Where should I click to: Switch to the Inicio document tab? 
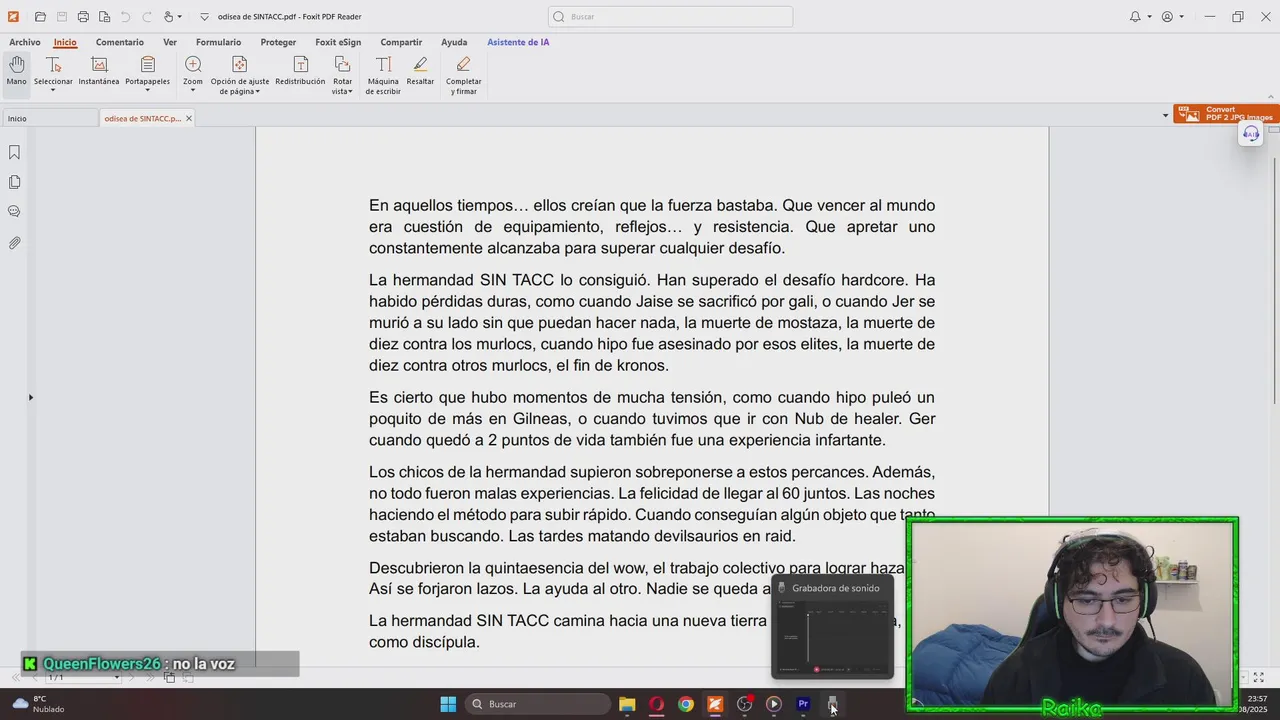[50, 118]
